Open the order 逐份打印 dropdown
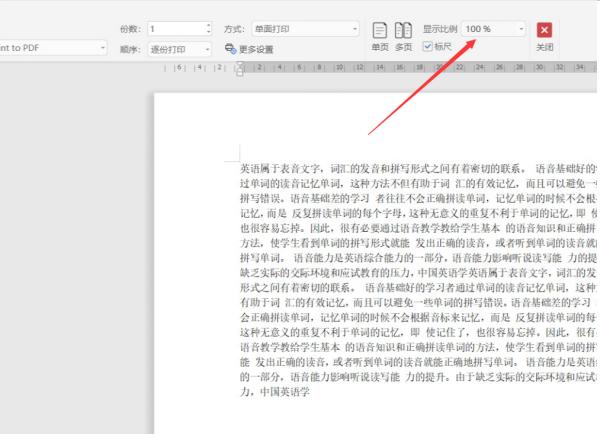Viewport: 600px width, 434px height. (x=179, y=49)
